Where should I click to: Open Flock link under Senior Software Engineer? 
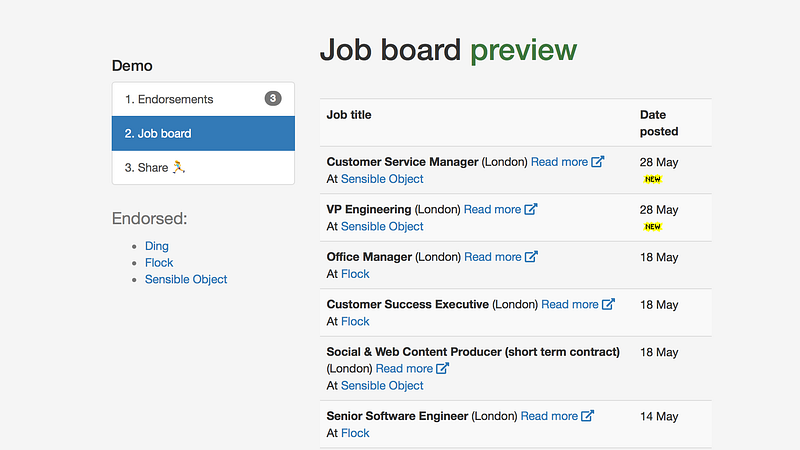pos(355,433)
